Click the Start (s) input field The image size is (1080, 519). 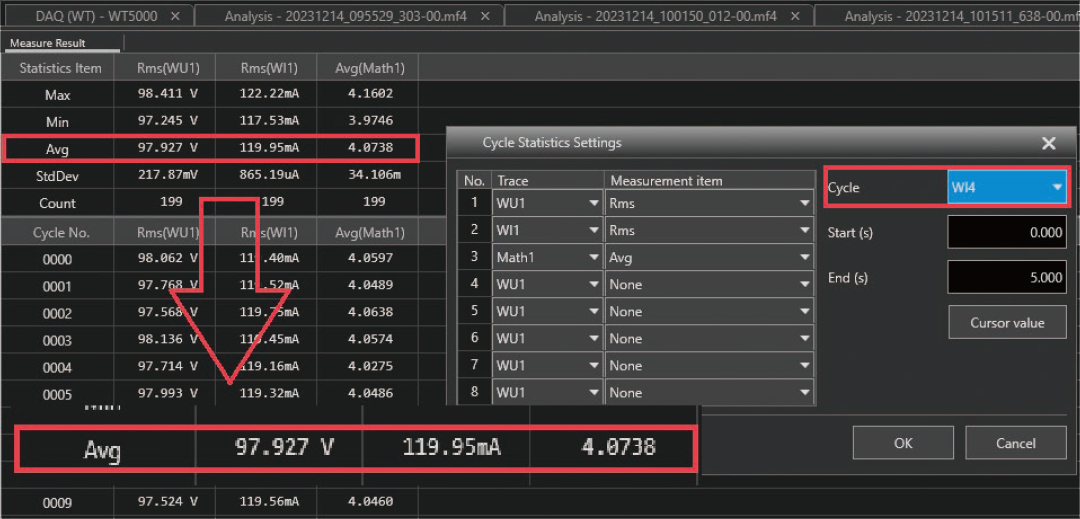tap(1006, 233)
